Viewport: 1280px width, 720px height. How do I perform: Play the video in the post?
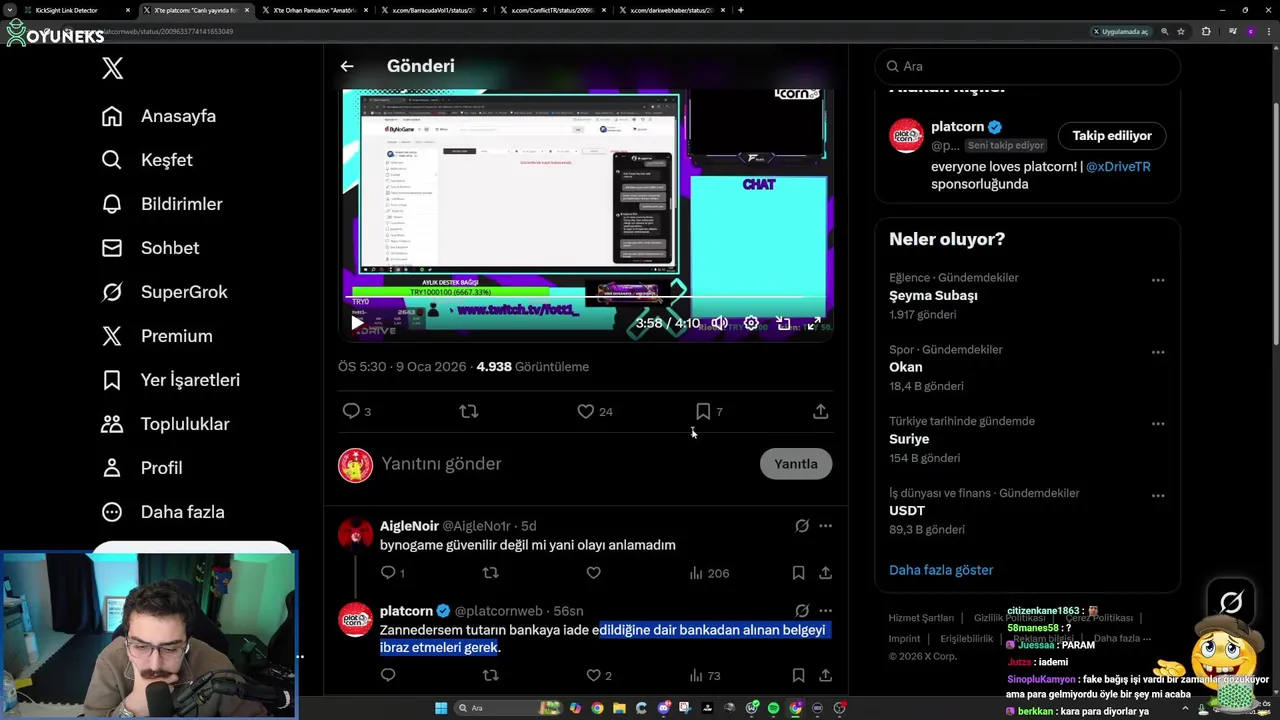pyautogui.click(x=357, y=323)
